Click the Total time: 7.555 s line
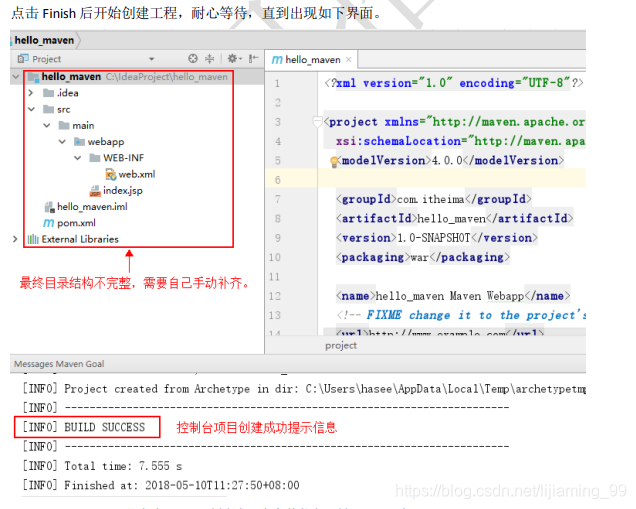This screenshot has width=636, height=509. [x=102, y=466]
